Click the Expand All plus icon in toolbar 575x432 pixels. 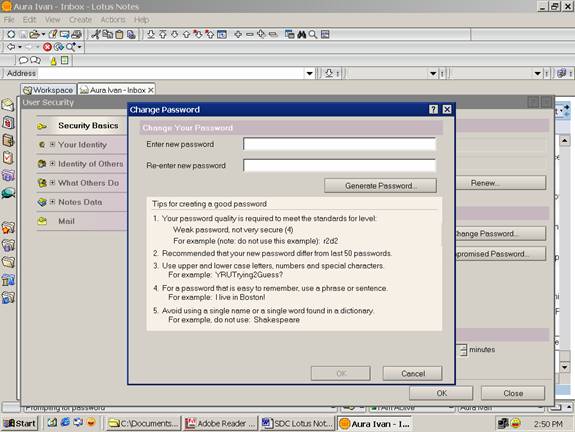(x=261, y=34)
